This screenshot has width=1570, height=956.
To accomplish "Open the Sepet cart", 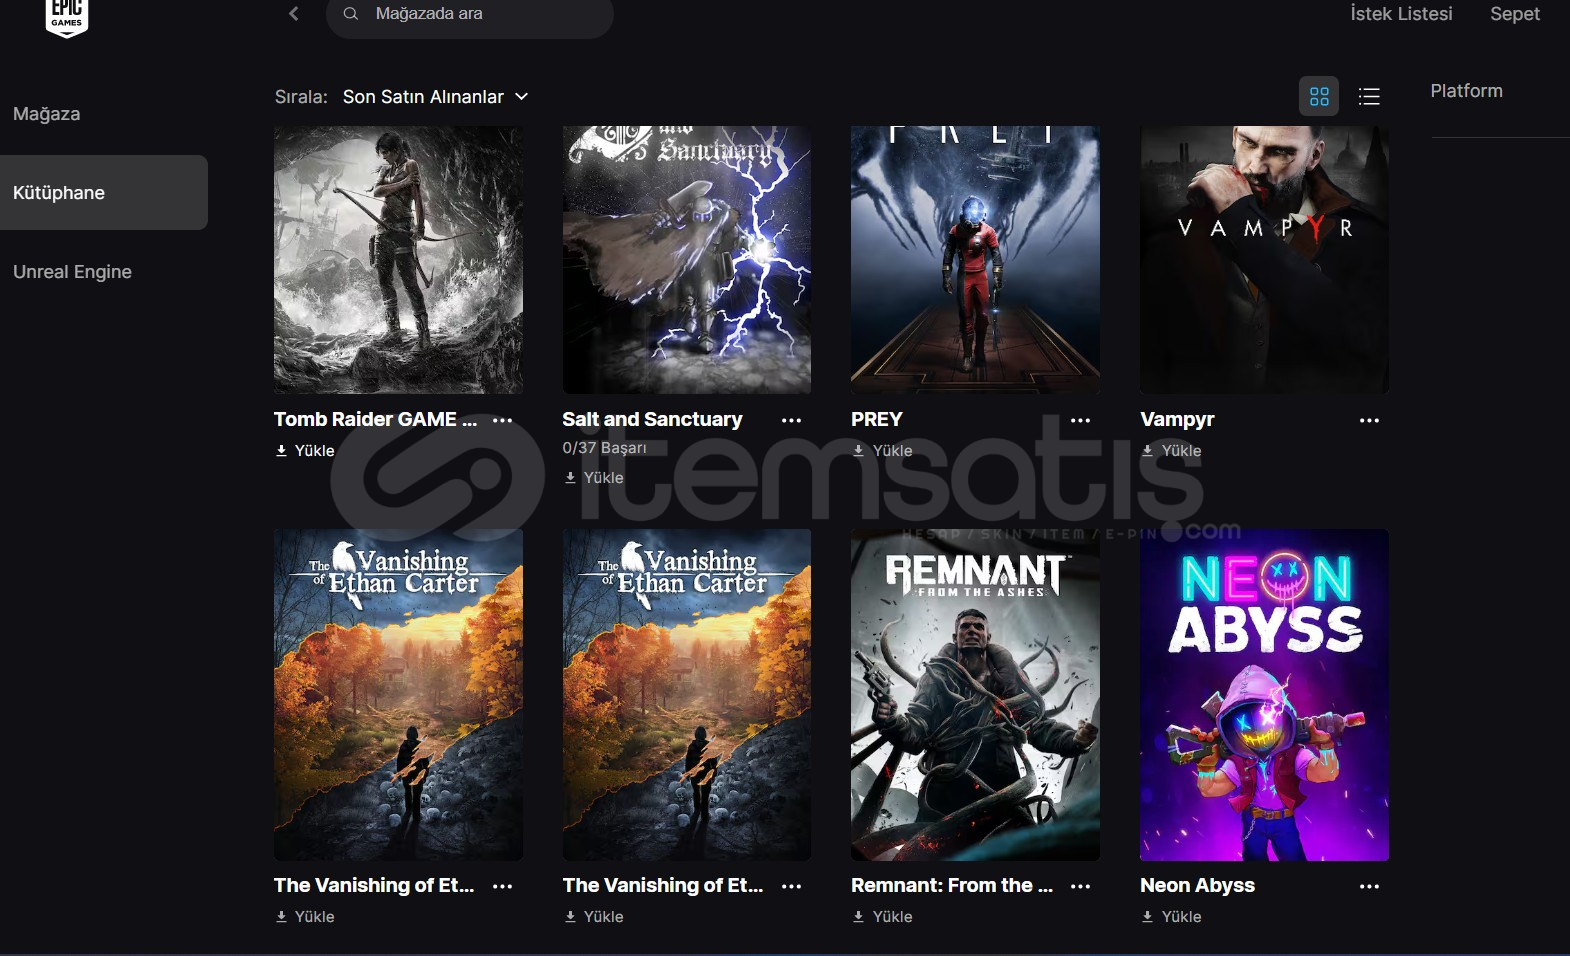I will [x=1515, y=14].
